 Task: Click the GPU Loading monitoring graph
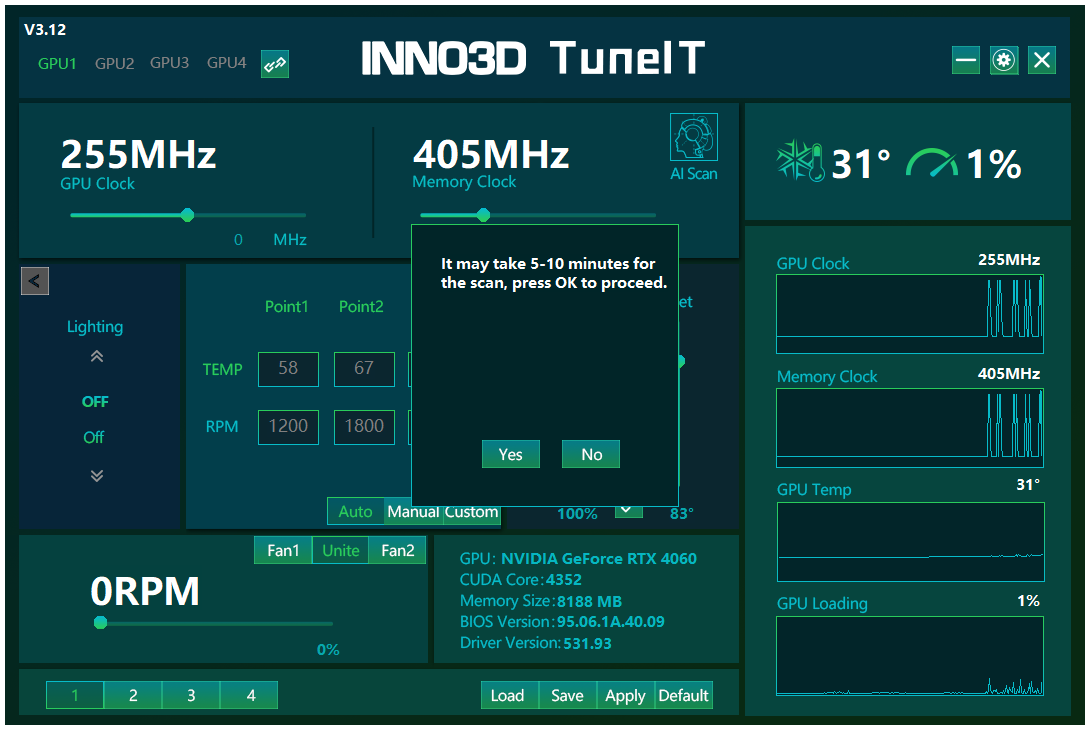click(x=910, y=656)
